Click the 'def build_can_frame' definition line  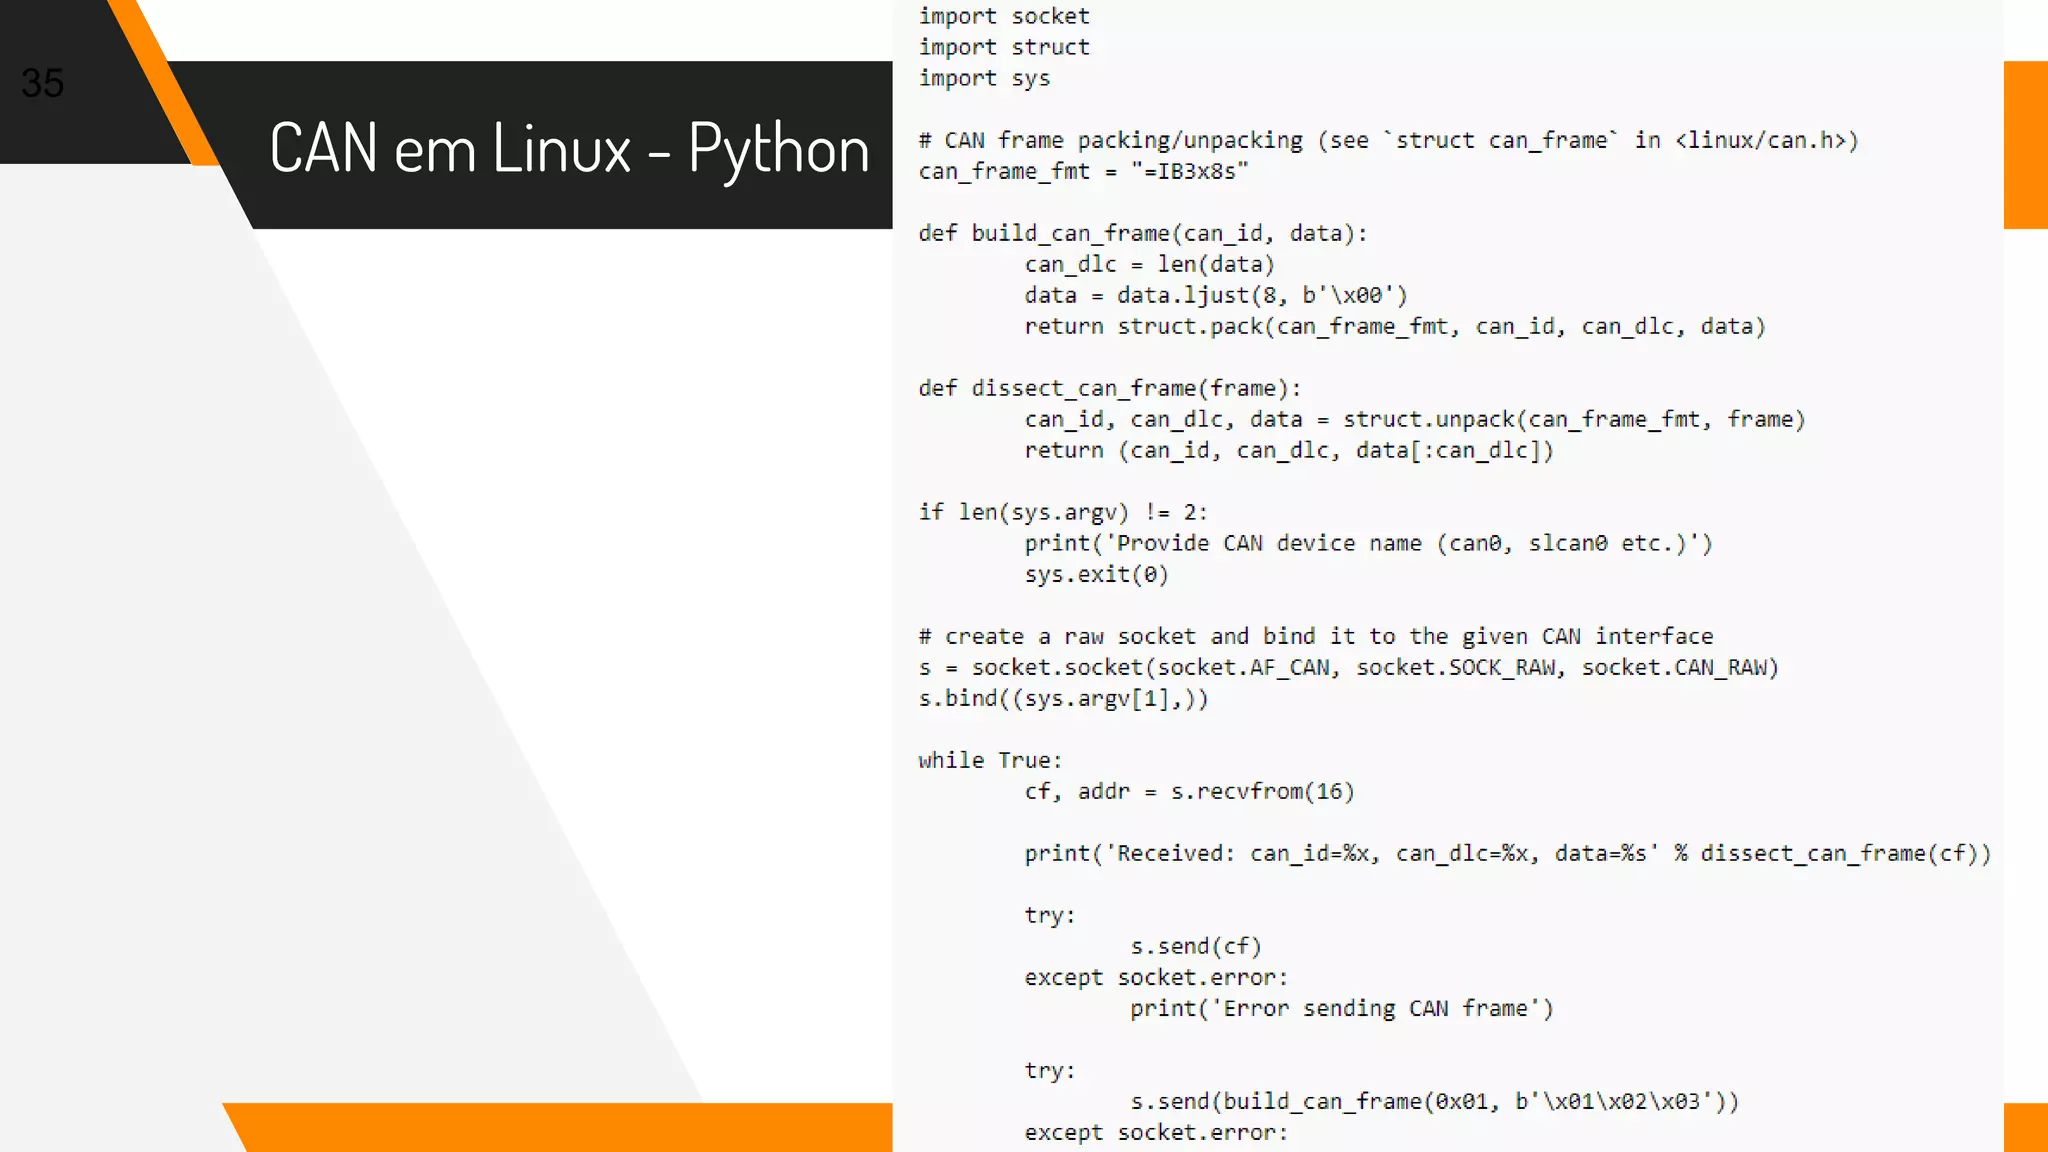pyautogui.click(x=1143, y=233)
